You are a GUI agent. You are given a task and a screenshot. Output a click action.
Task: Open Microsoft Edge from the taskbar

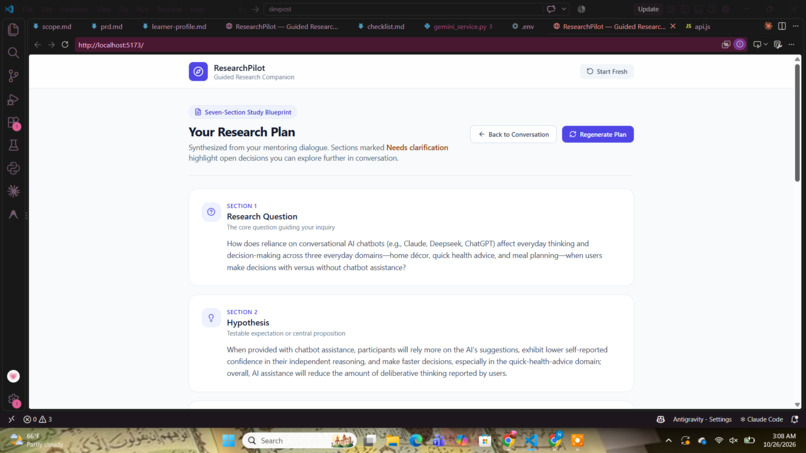click(x=415, y=441)
